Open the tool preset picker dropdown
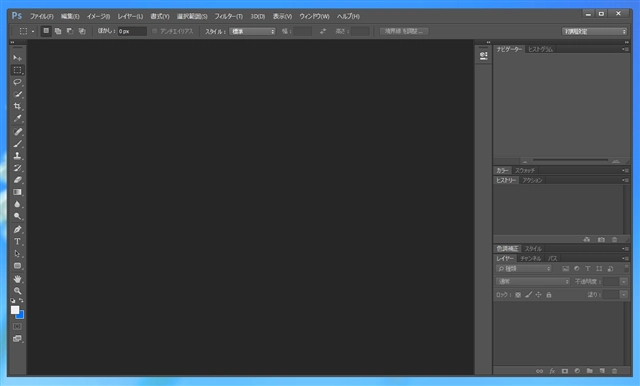 coord(33,31)
